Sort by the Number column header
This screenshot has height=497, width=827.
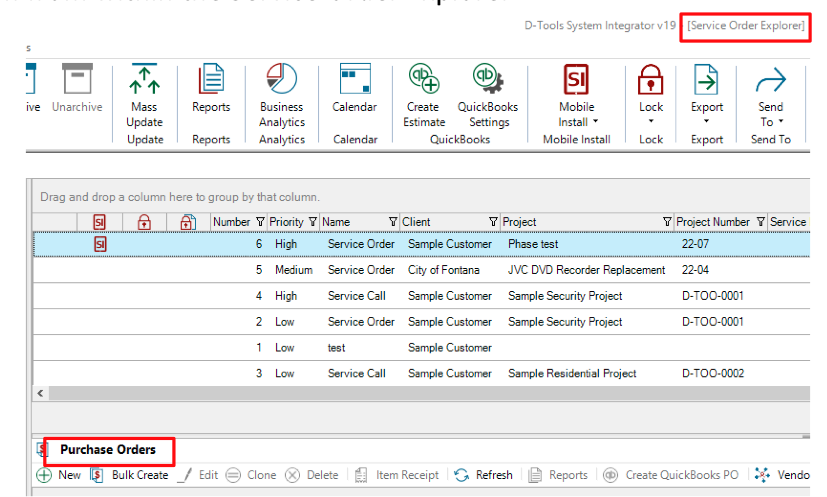(x=232, y=222)
